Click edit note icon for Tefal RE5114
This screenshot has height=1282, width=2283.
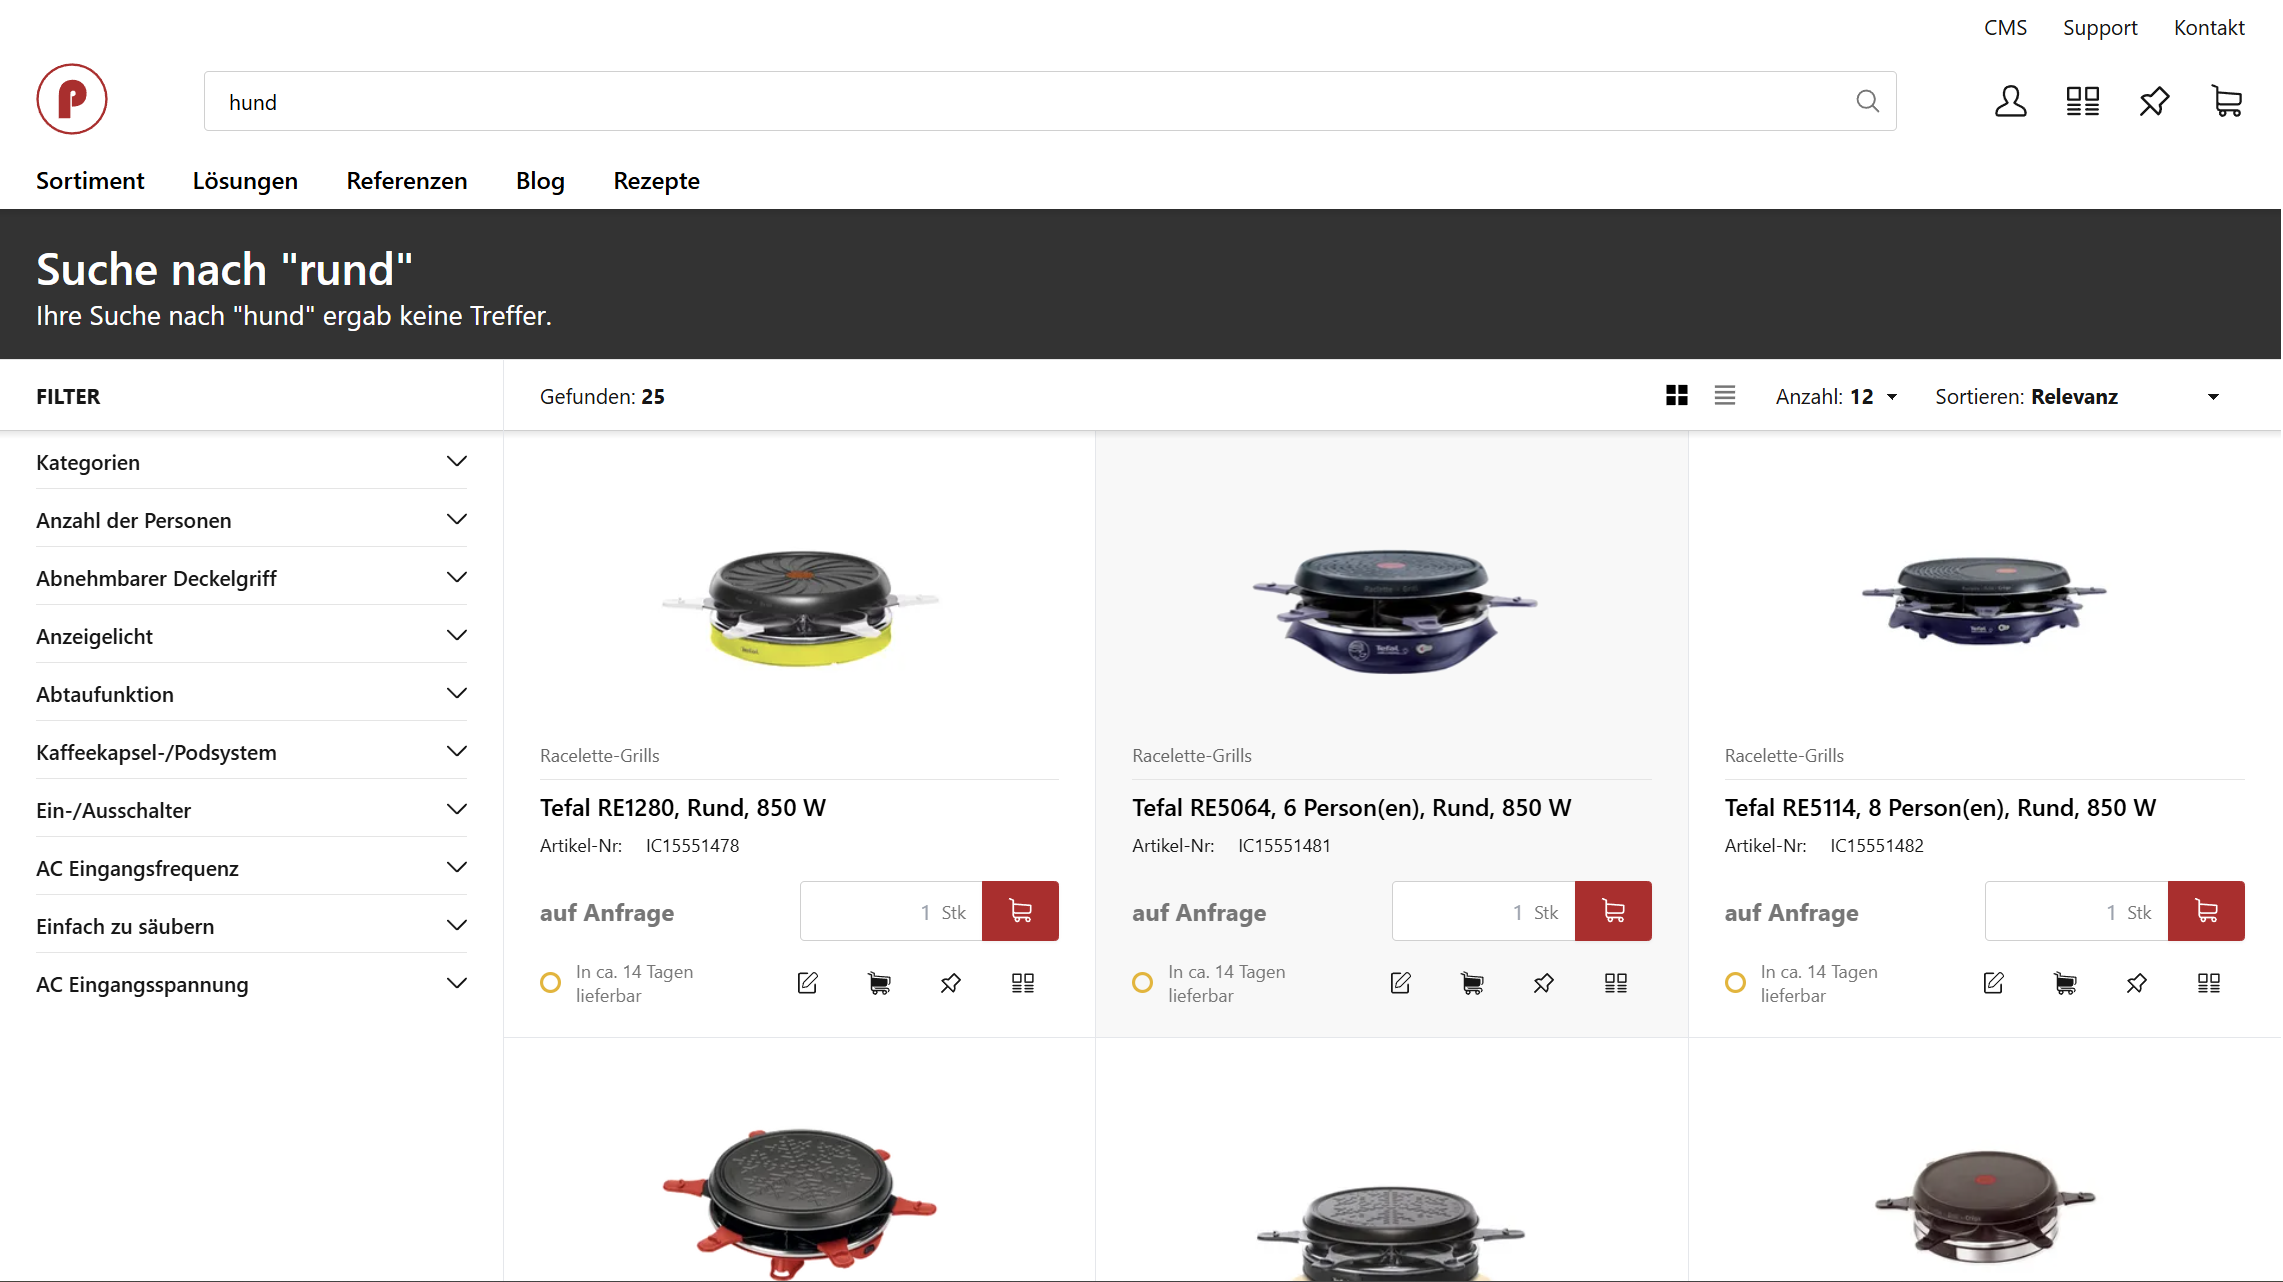[x=1994, y=983]
